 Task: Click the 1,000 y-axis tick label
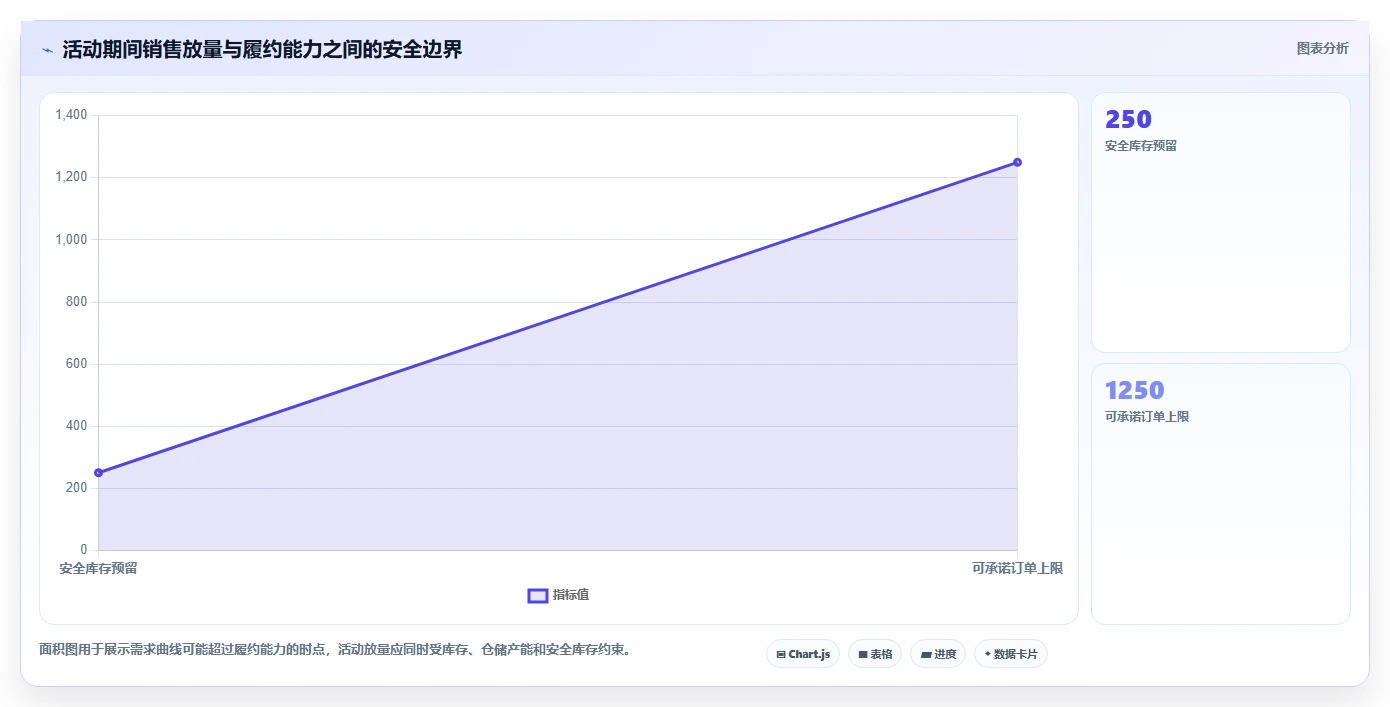pyautogui.click(x=72, y=239)
